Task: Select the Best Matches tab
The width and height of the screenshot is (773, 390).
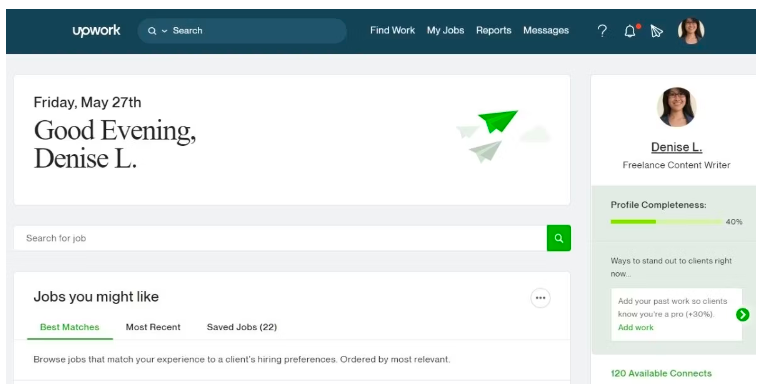Action: click(x=70, y=327)
